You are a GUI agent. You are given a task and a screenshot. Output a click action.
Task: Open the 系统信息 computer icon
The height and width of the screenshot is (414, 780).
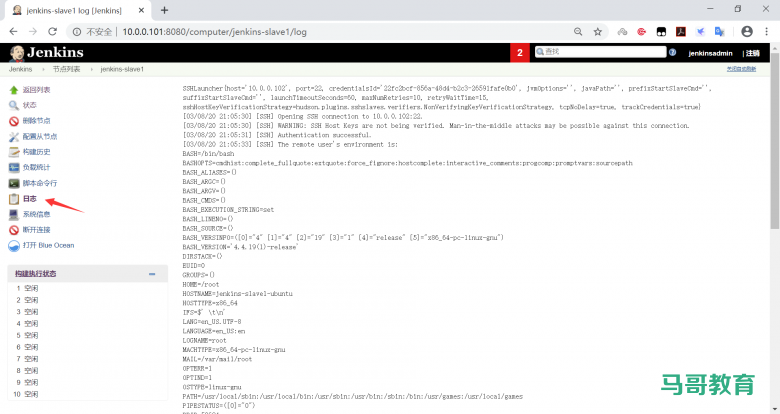coord(14,214)
